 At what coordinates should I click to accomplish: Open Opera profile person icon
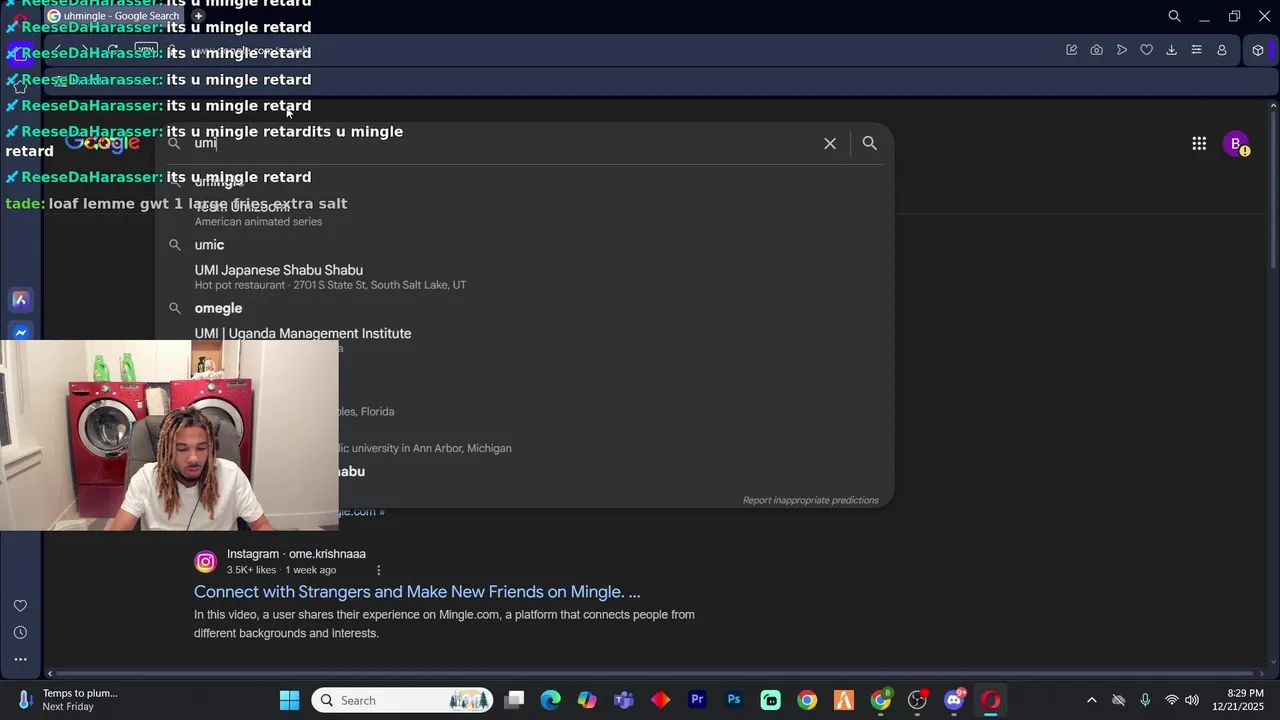point(1222,50)
